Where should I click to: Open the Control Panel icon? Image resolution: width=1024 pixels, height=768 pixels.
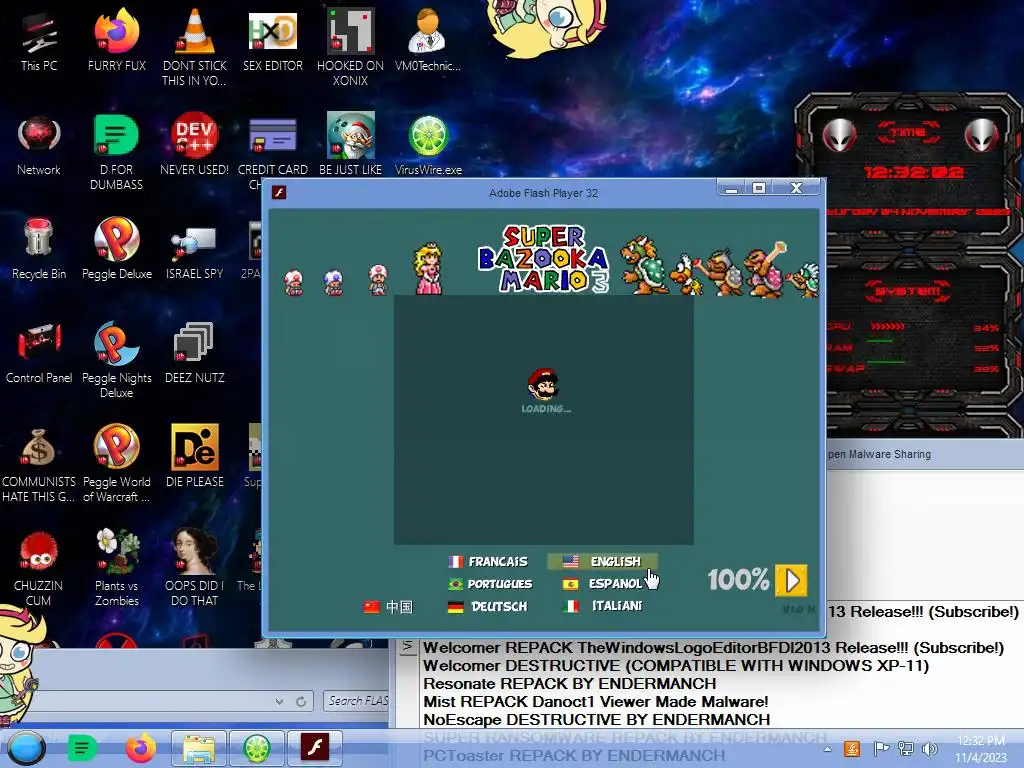point(39,353)
